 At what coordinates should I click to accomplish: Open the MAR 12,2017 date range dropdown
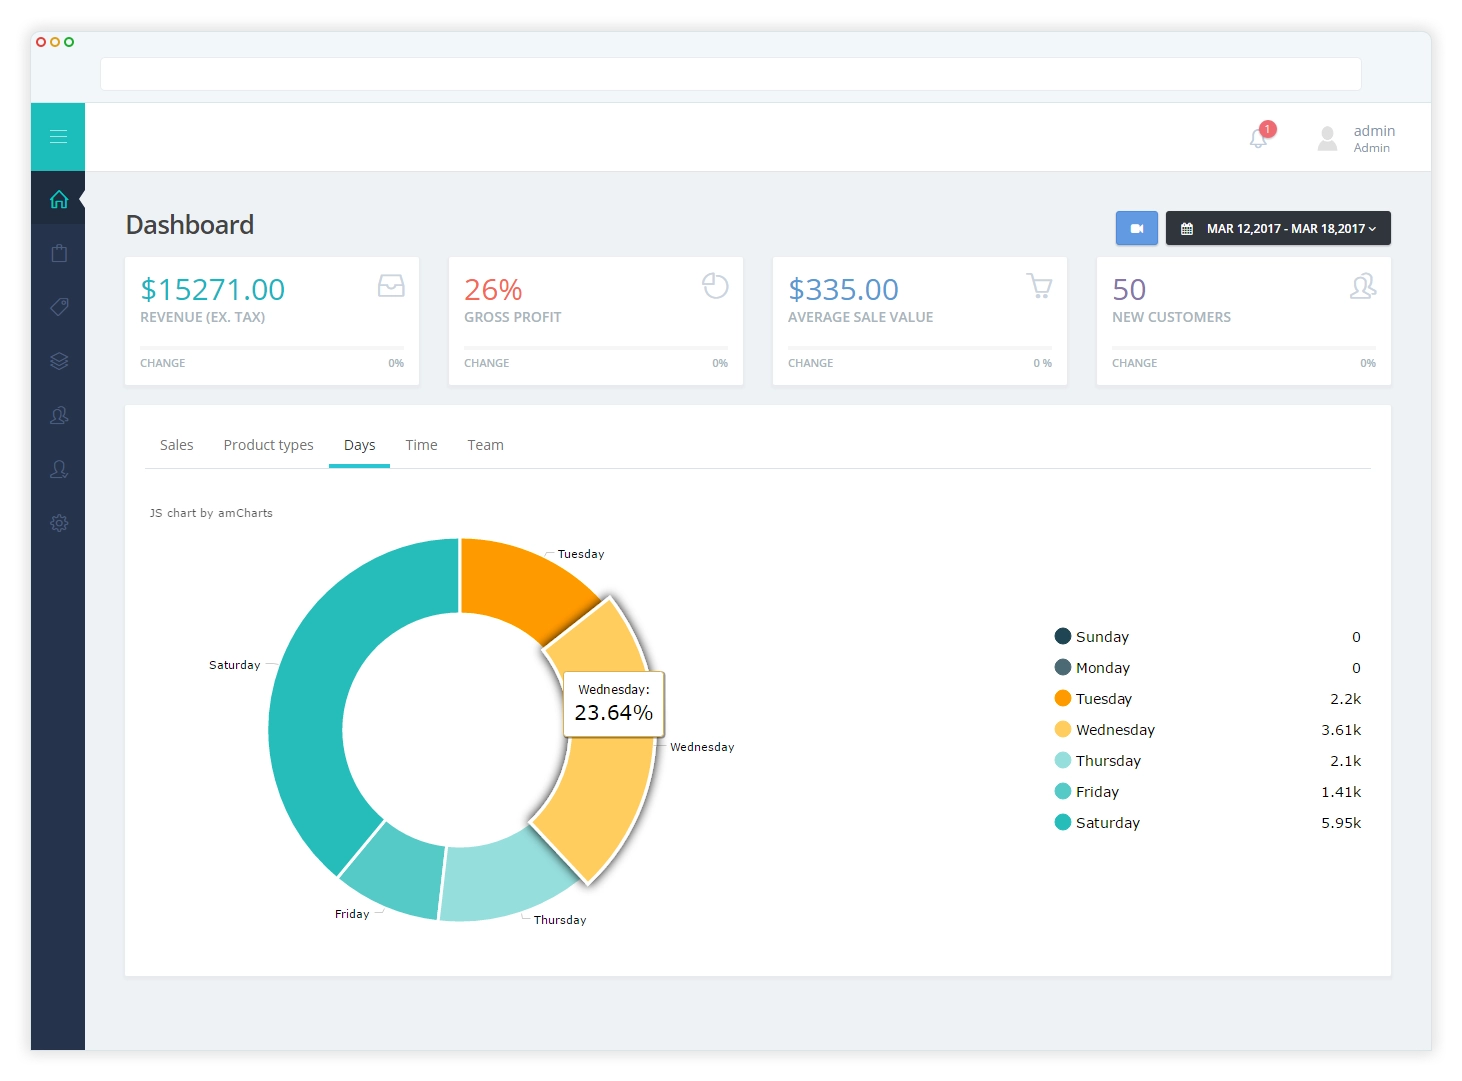1278,228
